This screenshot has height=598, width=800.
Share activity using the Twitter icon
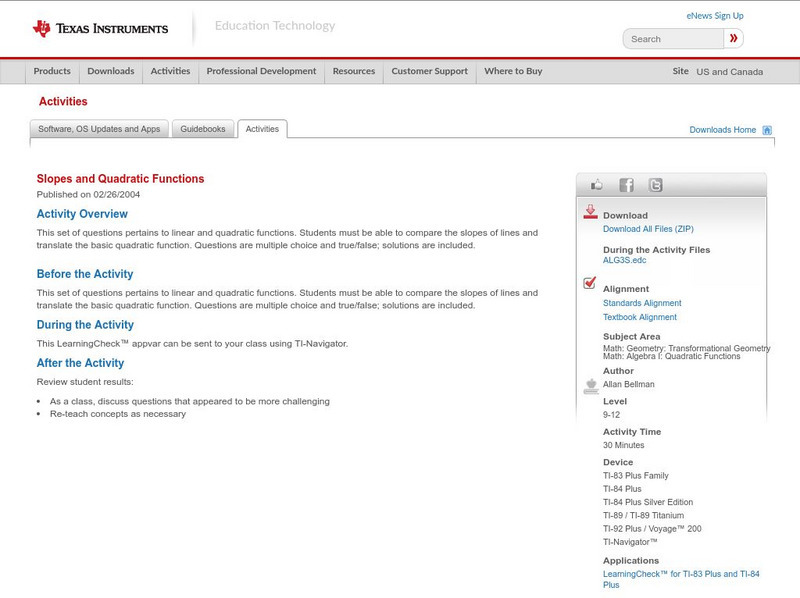click(x=655, y=184)
